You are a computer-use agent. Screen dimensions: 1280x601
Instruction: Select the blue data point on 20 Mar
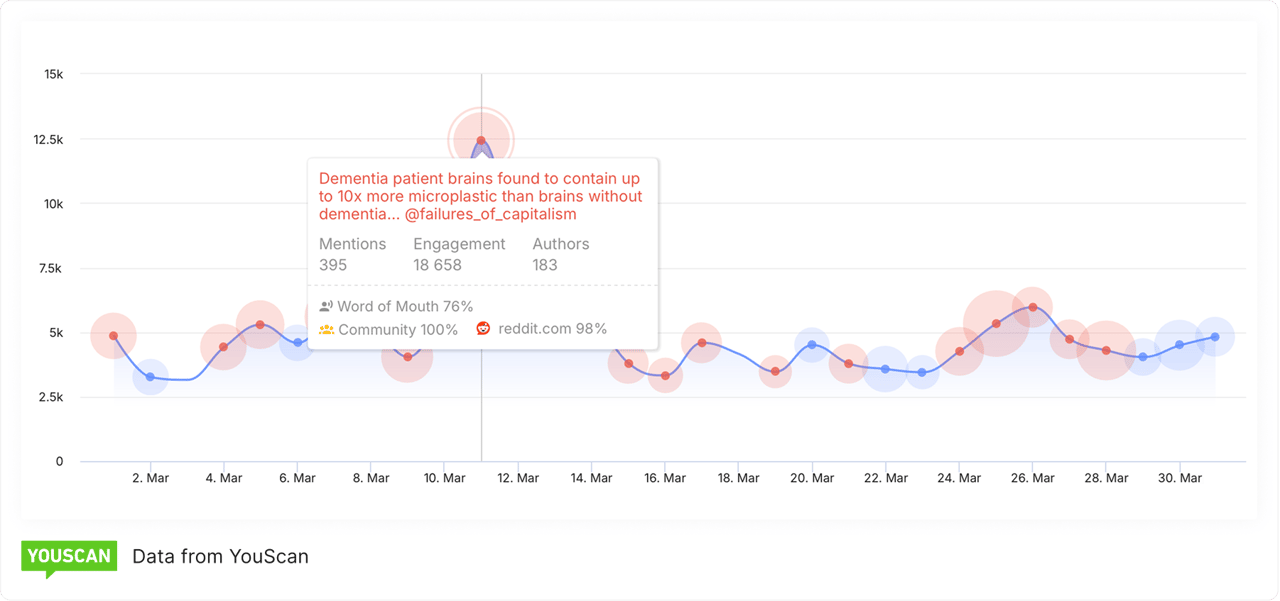[x=812, y=344]
